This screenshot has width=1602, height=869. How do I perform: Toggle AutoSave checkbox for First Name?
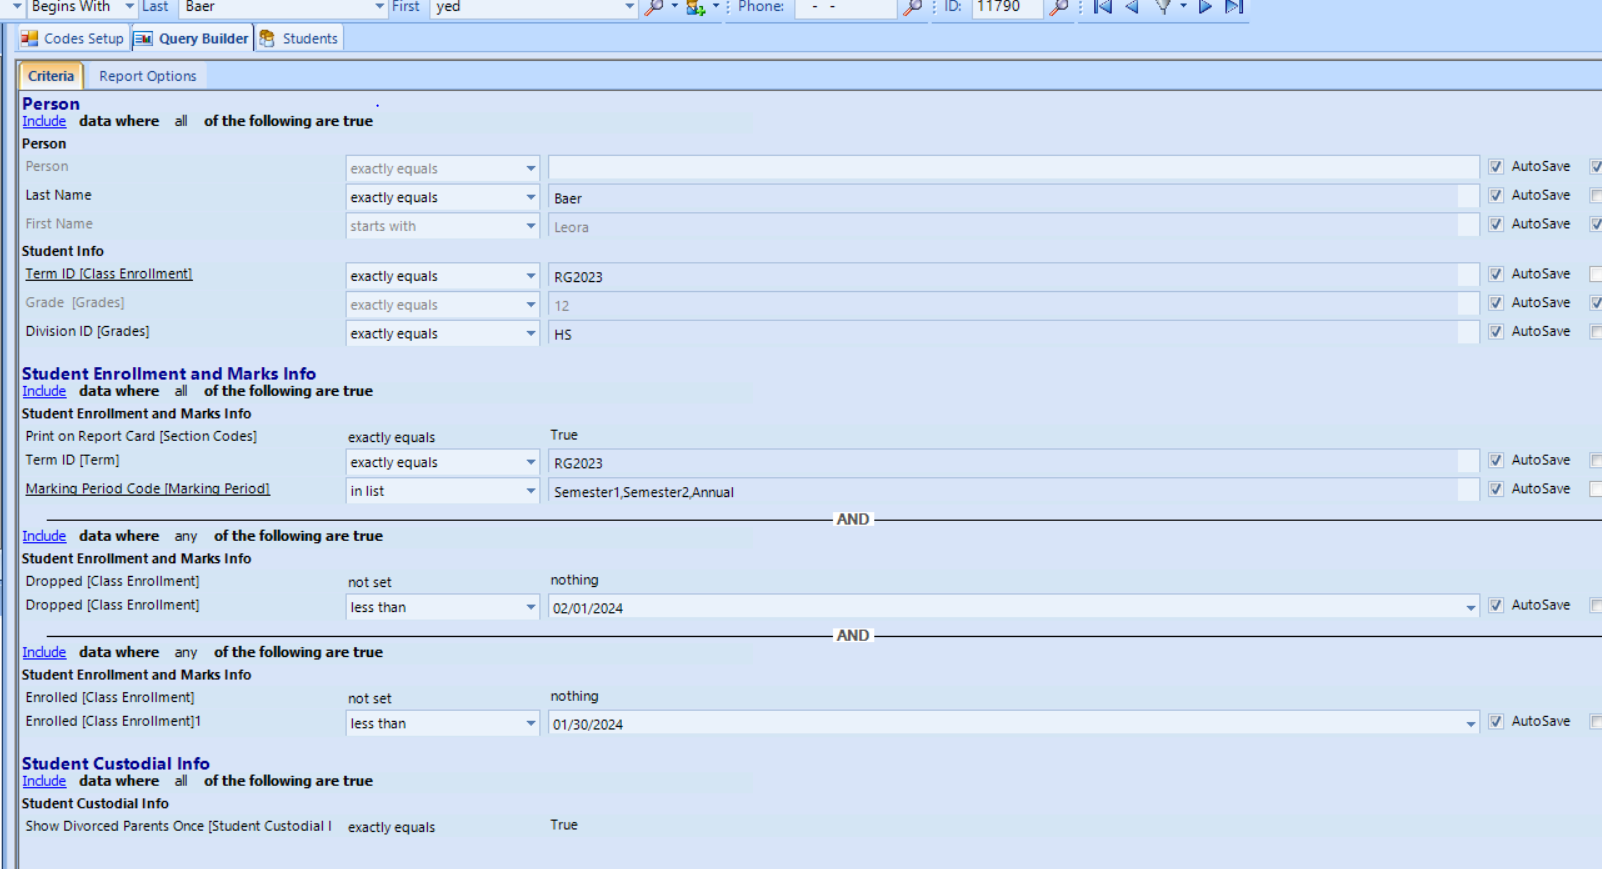point(1496,225)
